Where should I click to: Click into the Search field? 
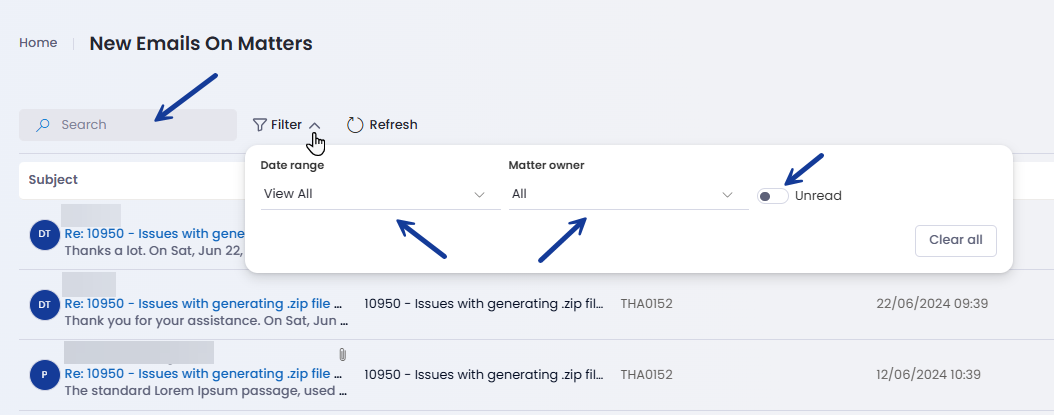pyautogui.click(x=140, y=125)
